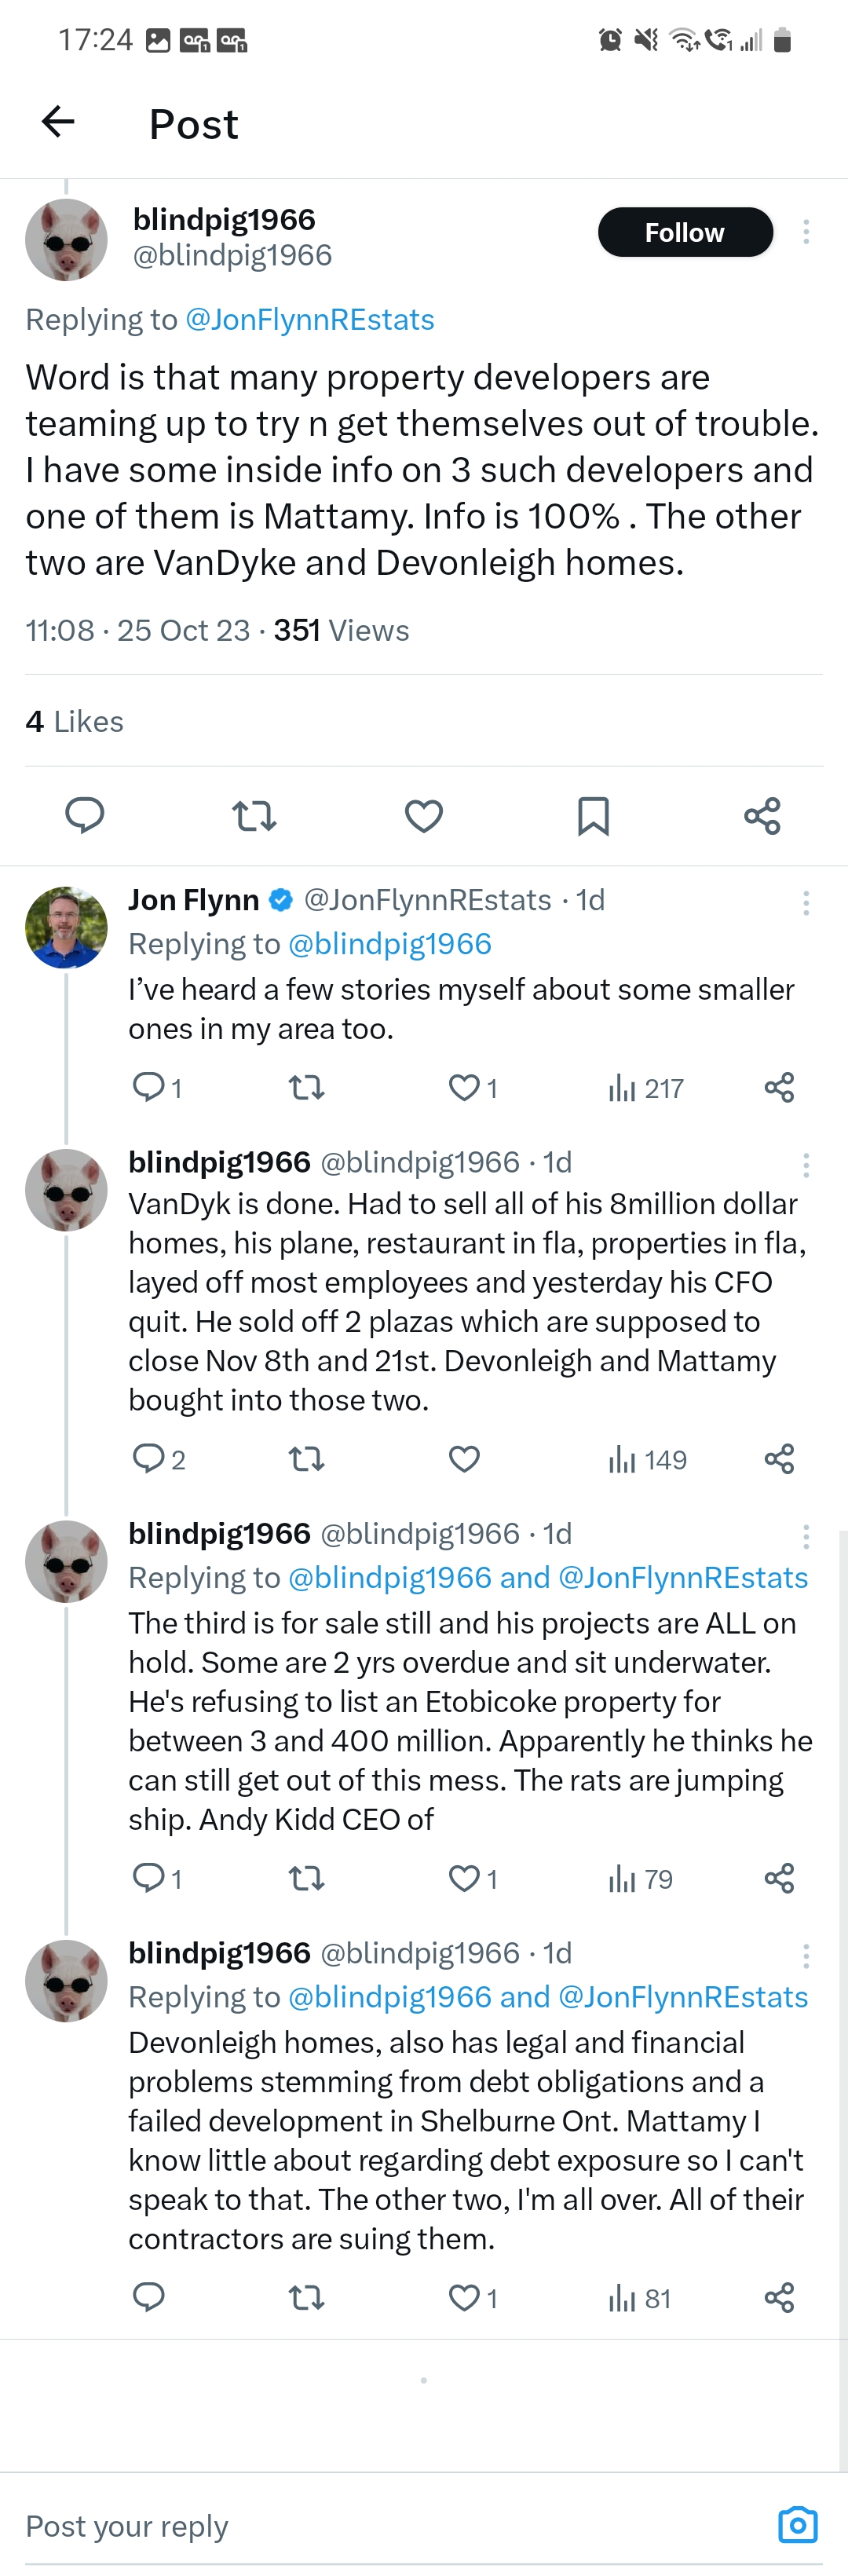The width and height of the screenshot is (848, 2576).
Task: Like the main post with heart icon
Action: [x=424, y=816]
